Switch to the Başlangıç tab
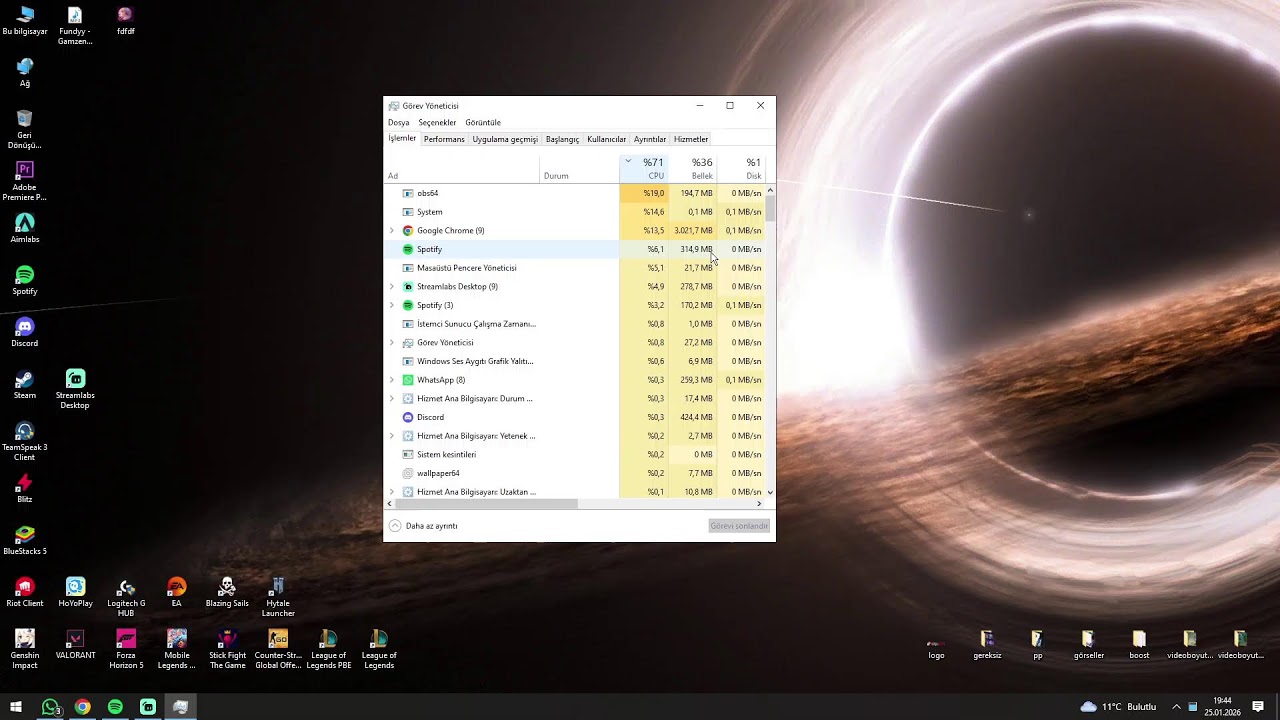The width and height of the screenshot is (1280, 720). [x=562, y=139]
